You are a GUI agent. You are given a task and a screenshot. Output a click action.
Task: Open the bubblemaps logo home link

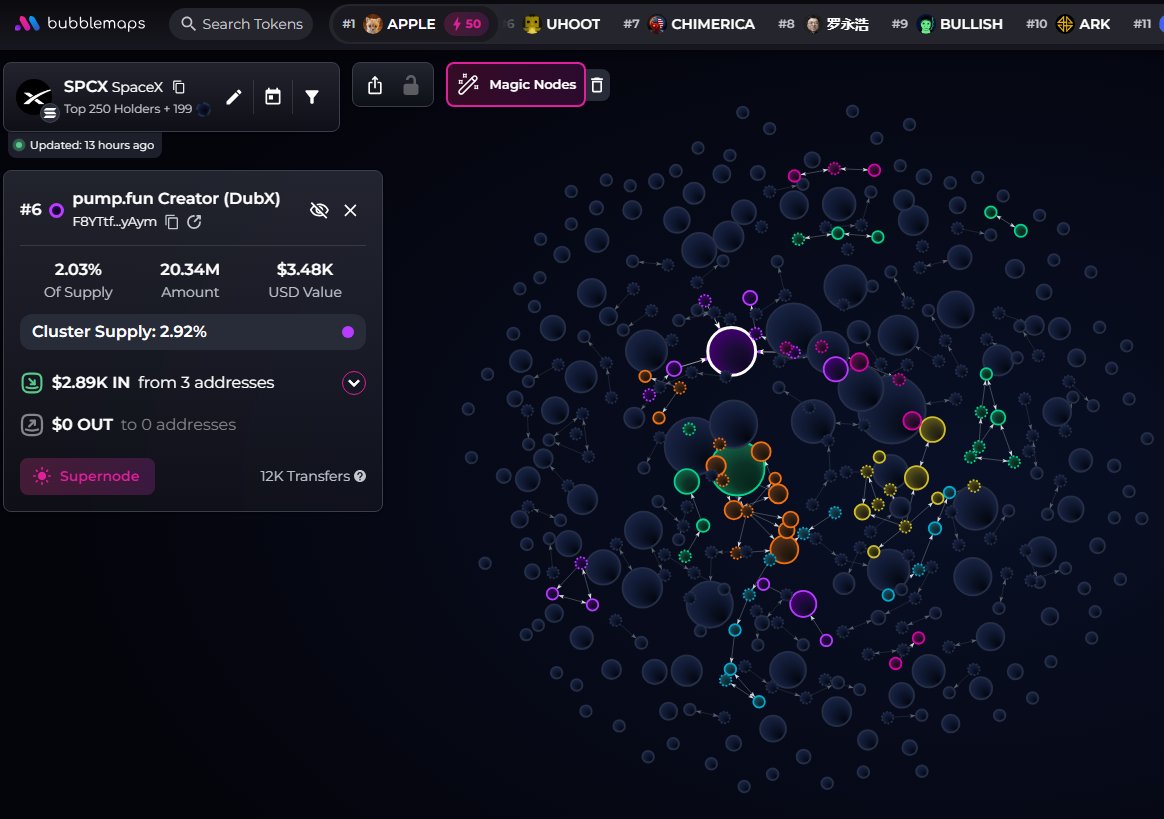point(80,24)
